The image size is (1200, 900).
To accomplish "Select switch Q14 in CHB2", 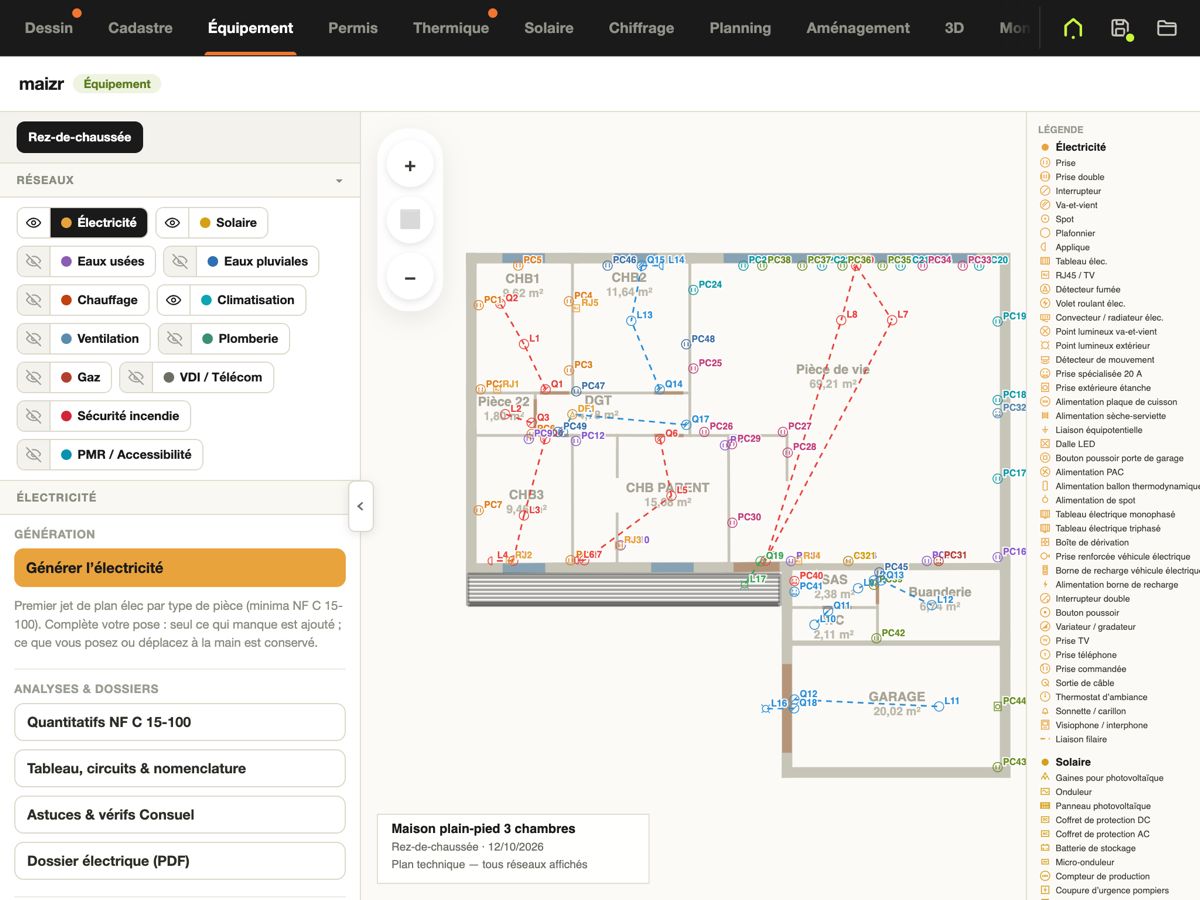I will click(x=659, y=387).
